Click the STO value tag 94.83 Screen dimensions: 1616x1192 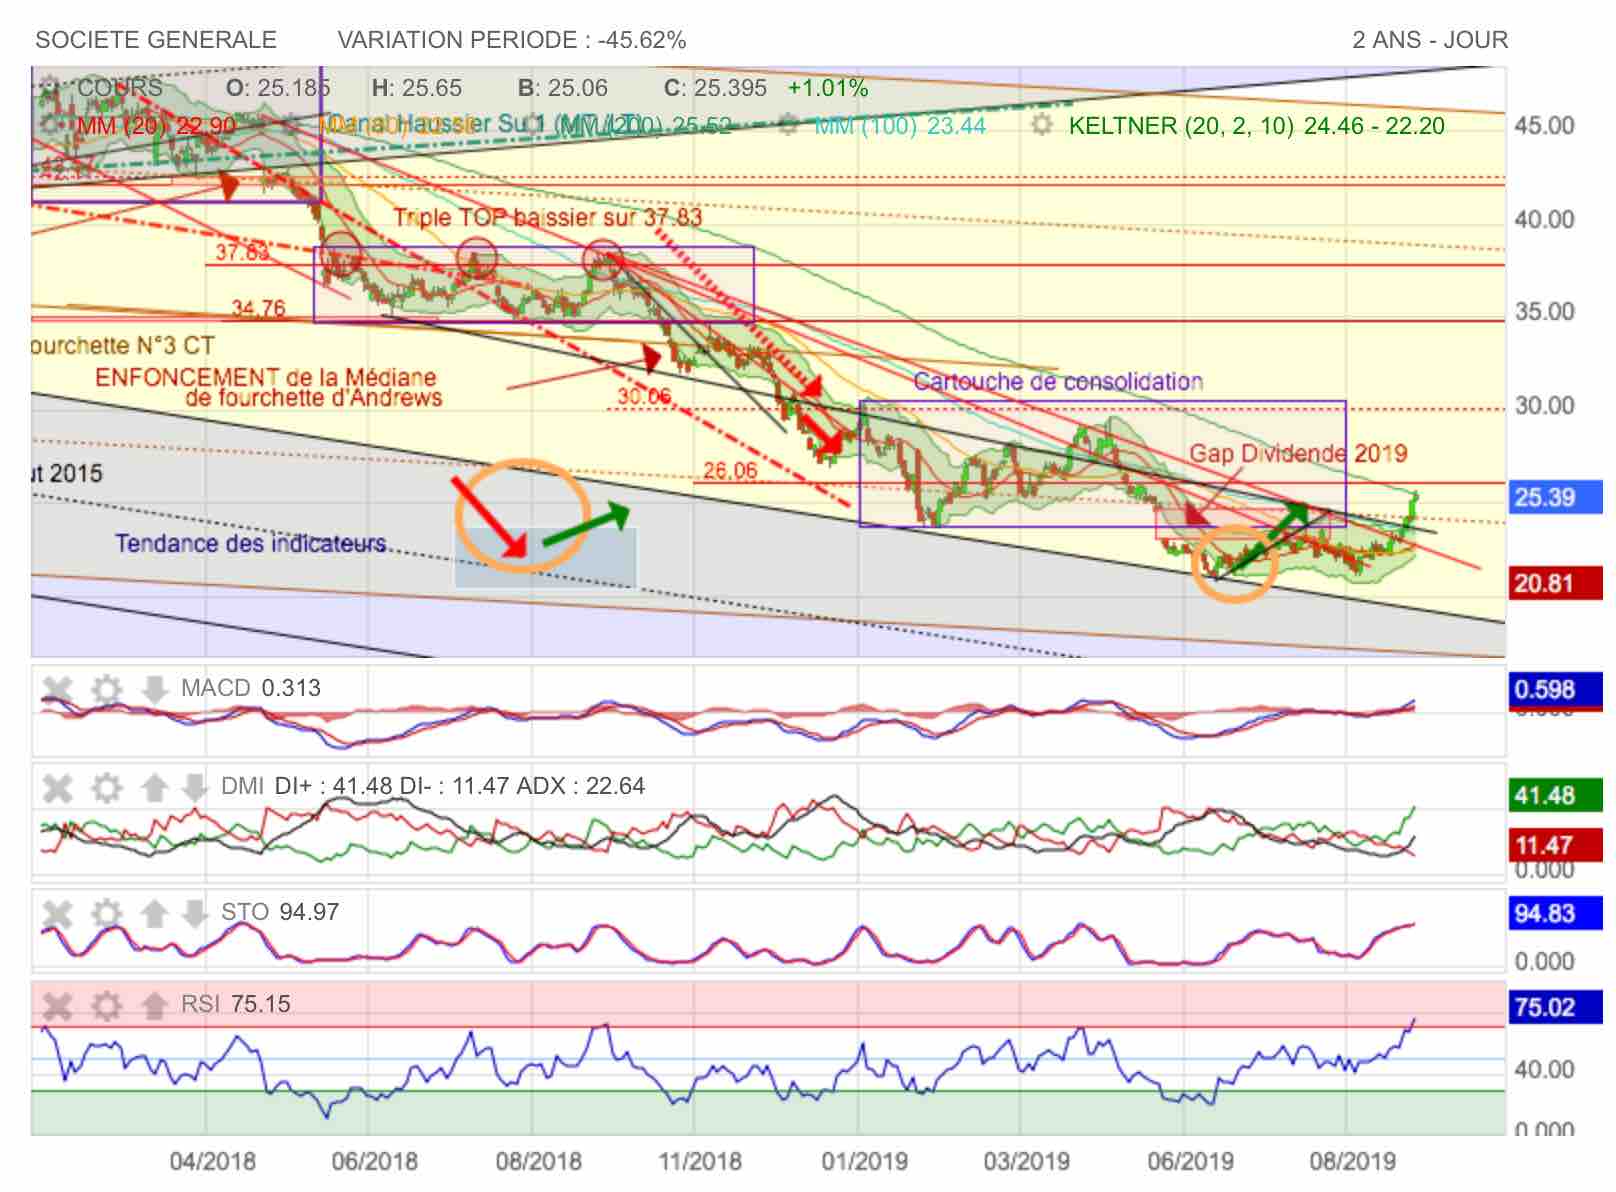1554,914
